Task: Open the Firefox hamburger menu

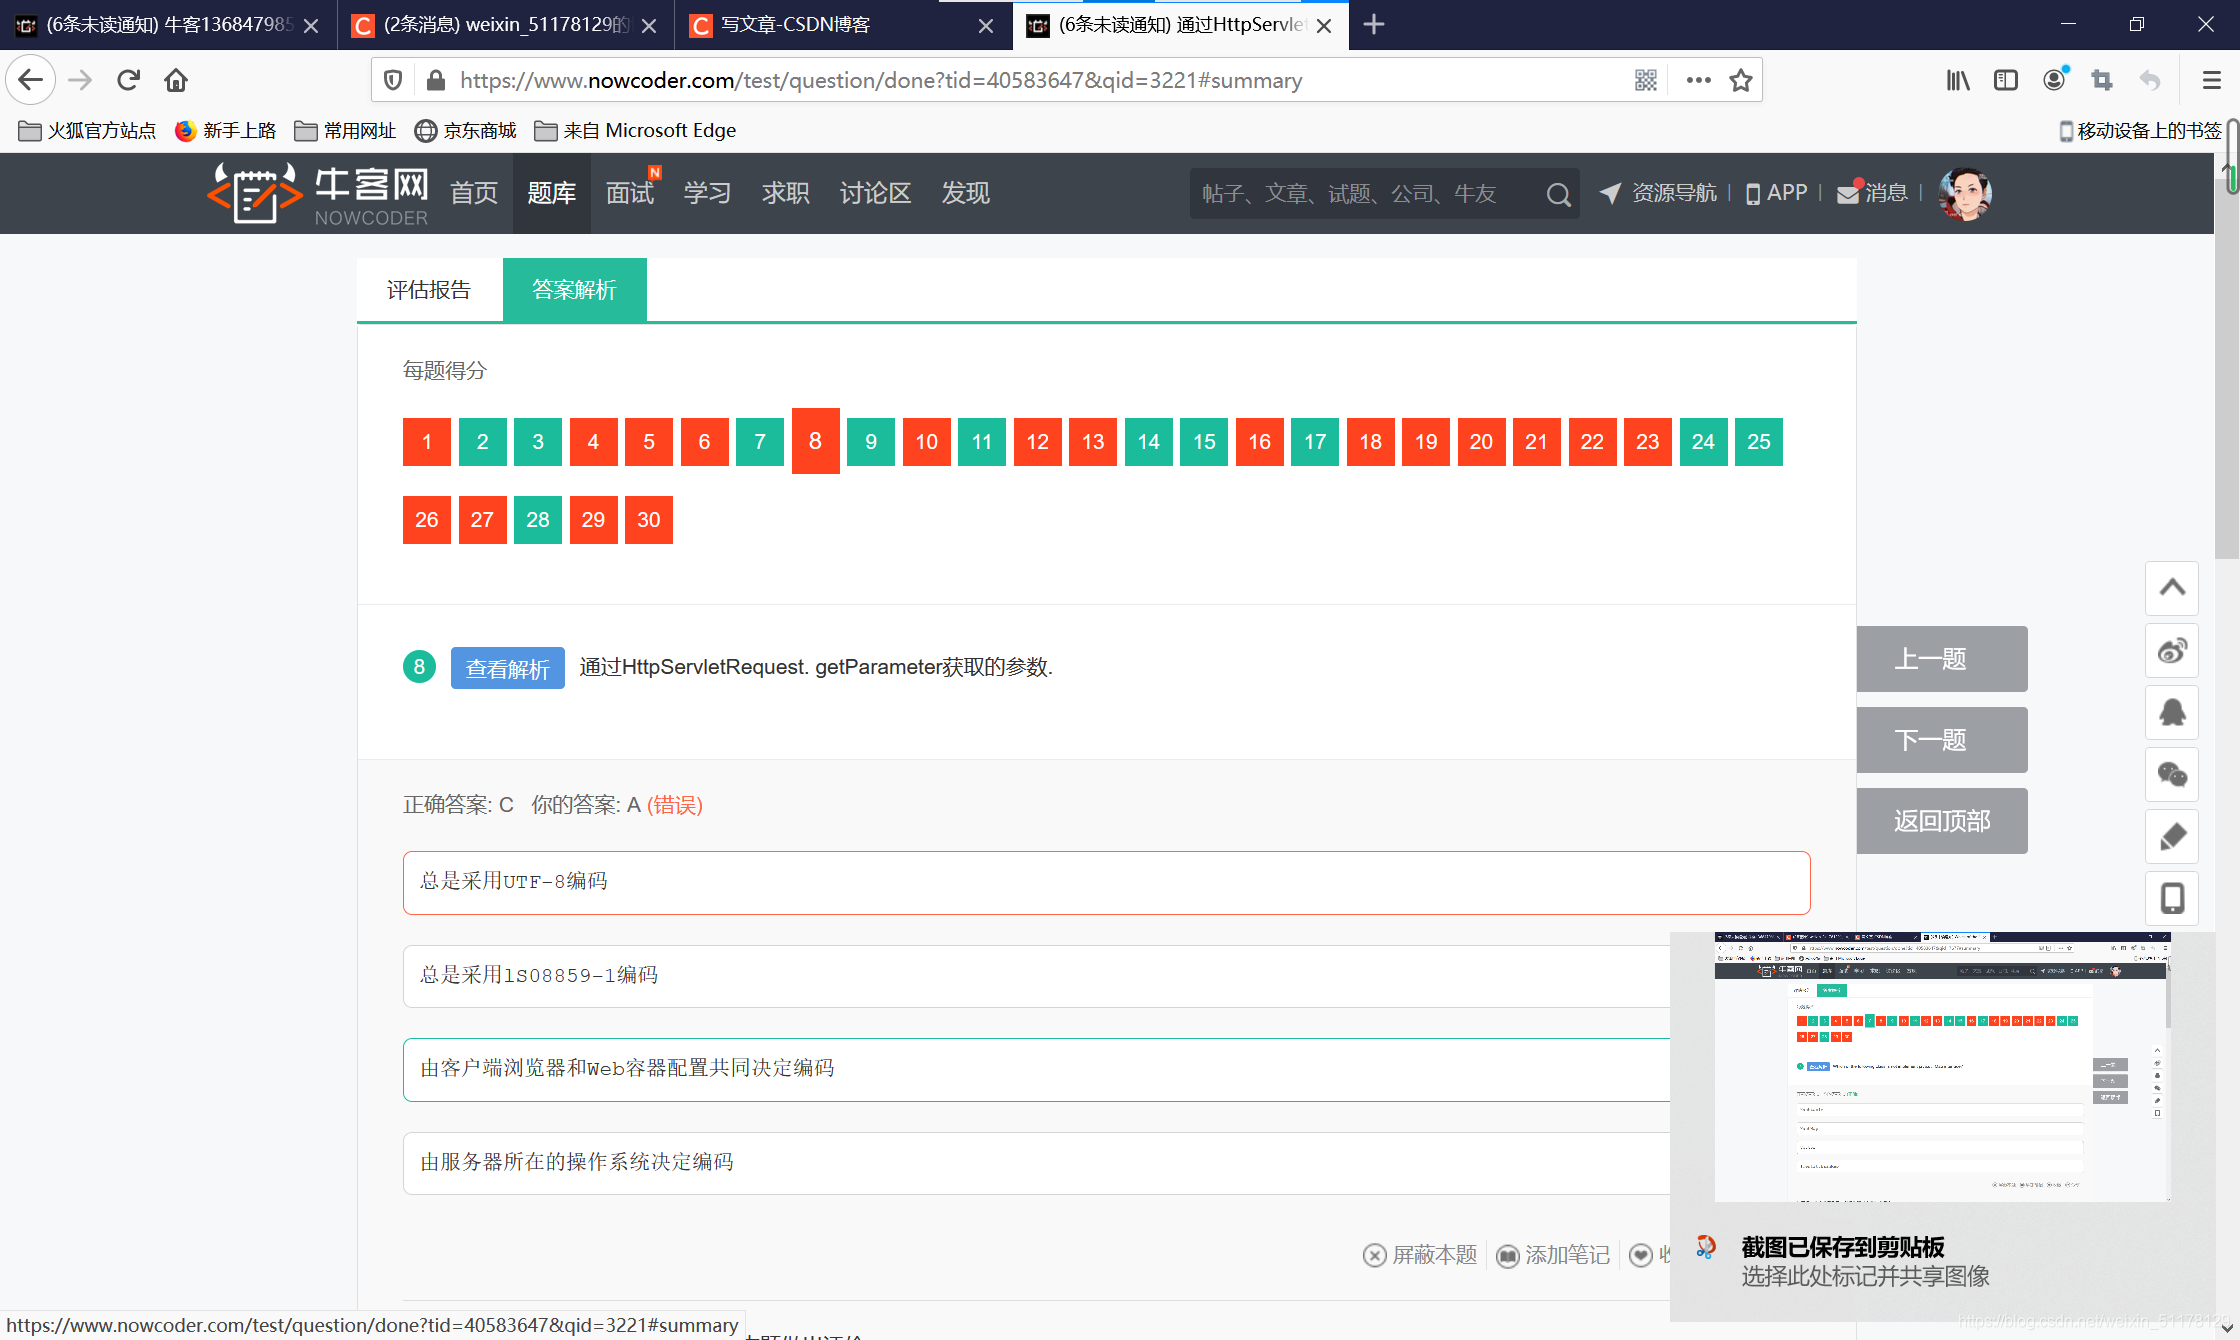Action: tap(2211, 80)
